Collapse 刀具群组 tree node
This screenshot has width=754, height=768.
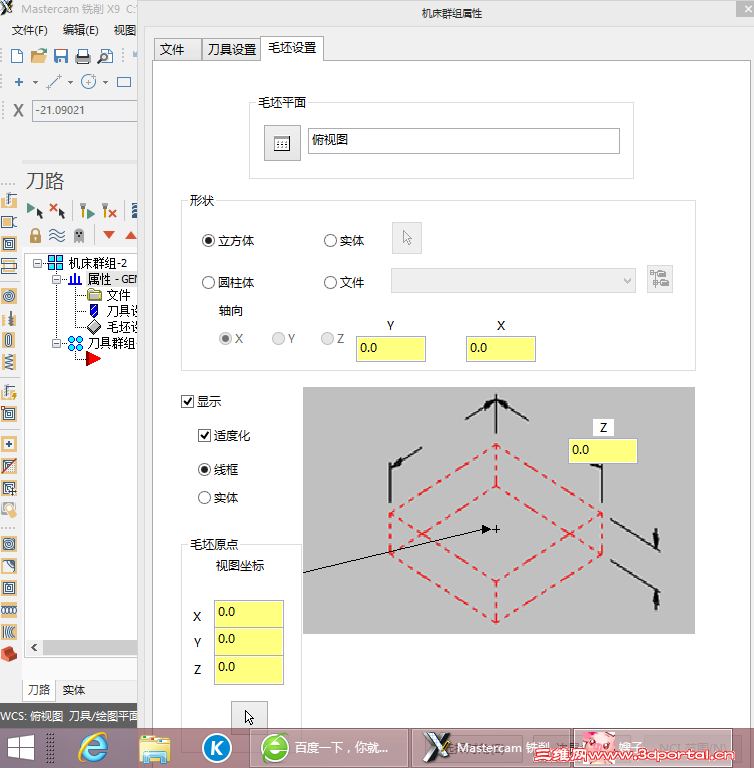[x=56, y=343]
